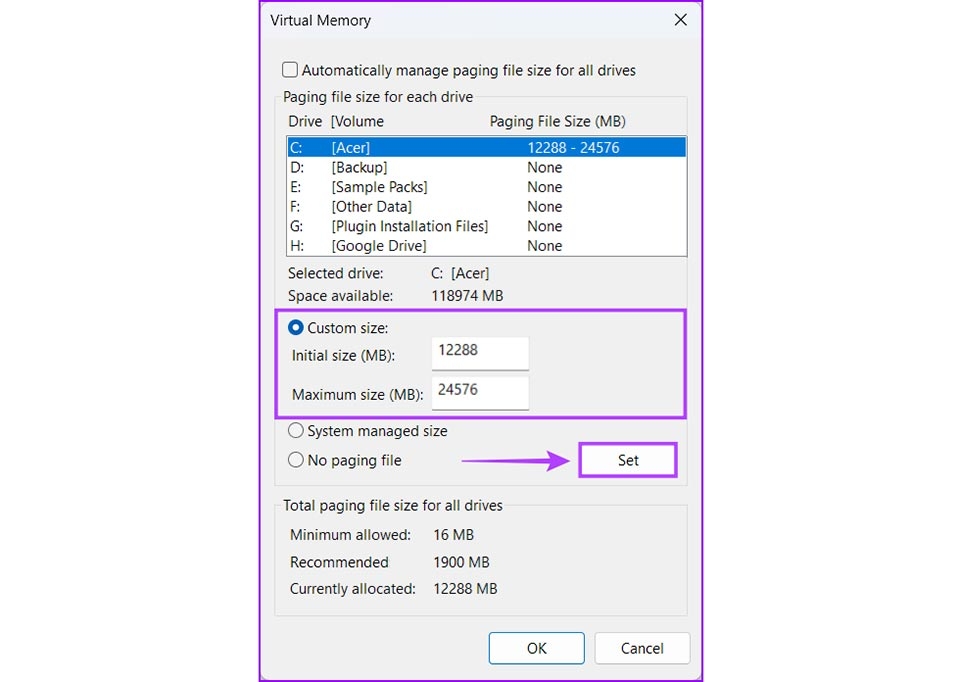Click the Set button
960x682 pixels.
click(x=628, y=460)
